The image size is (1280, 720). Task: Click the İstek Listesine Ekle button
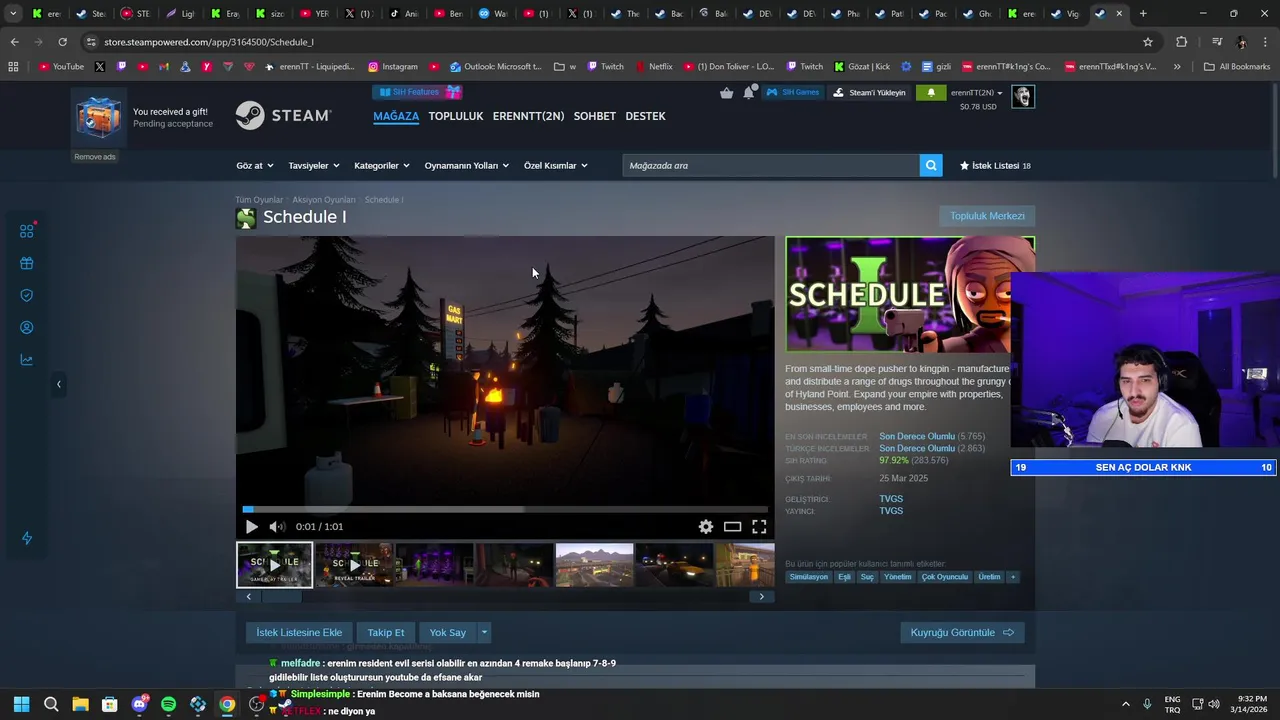299,632
